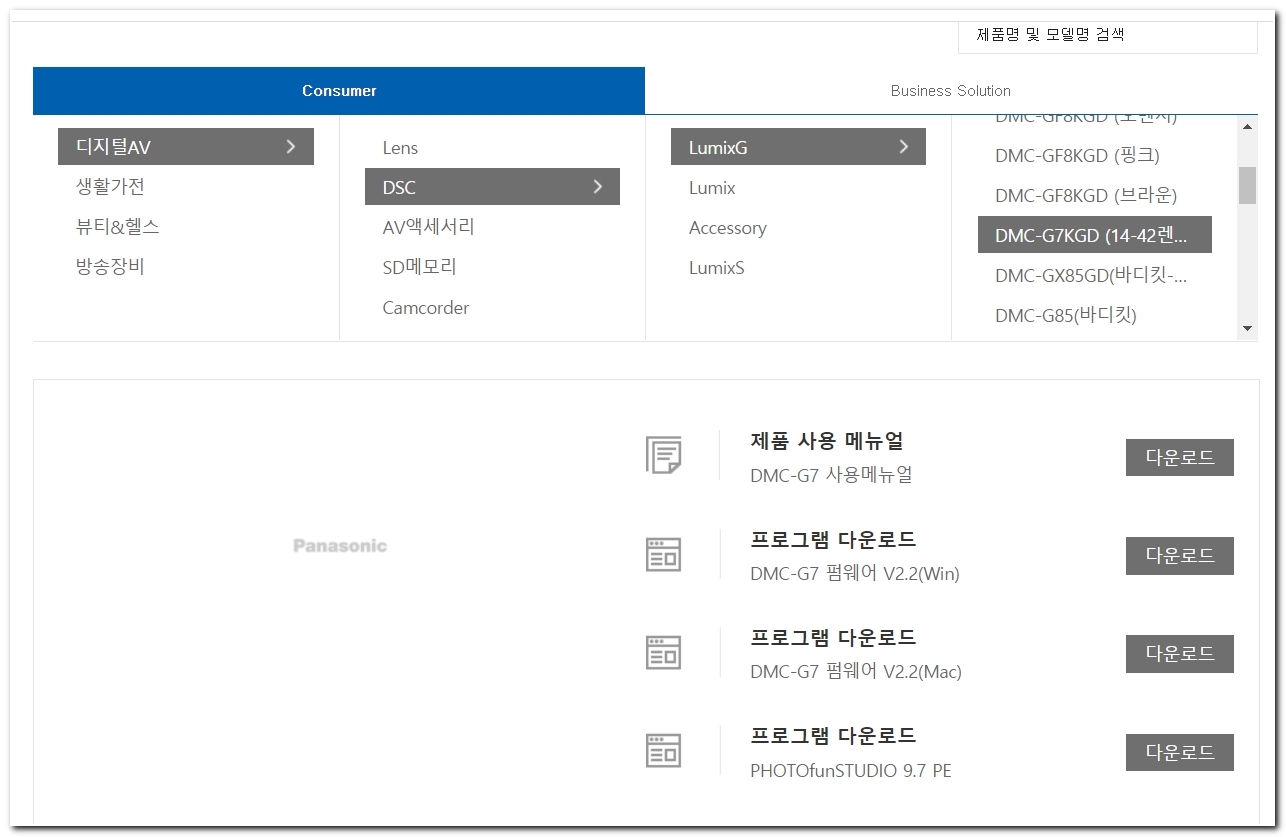Click the PHOTOfunSTUDIO 9.7 PE text

tap(851, 771)
